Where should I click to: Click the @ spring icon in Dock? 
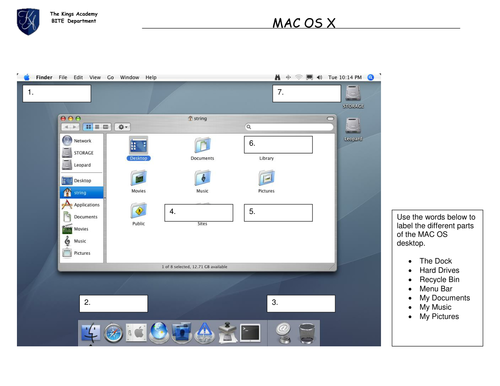click(283, 333)
